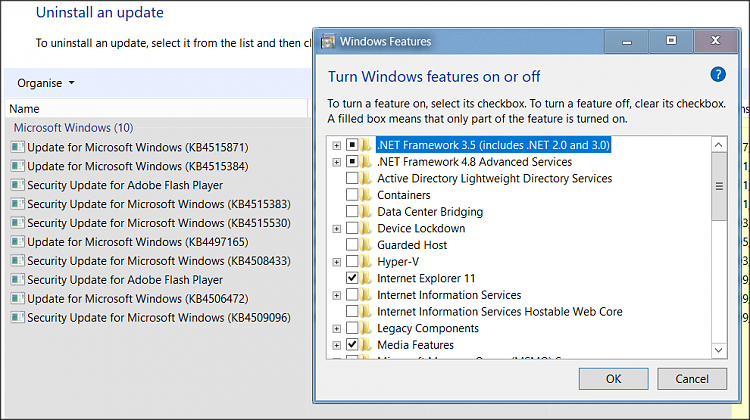Check the Data Center Bridging box
The height and width of the screenshot is (420, 750).
pos(352,211)
